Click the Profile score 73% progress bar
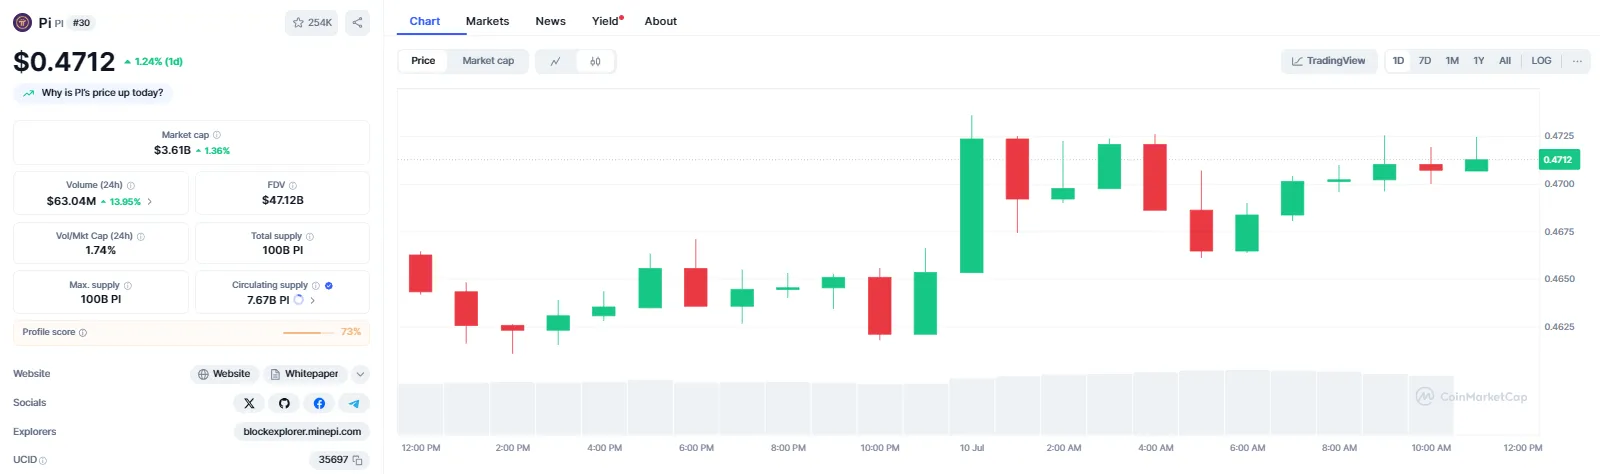This screenshot has width=1600, height=474. 309,332
